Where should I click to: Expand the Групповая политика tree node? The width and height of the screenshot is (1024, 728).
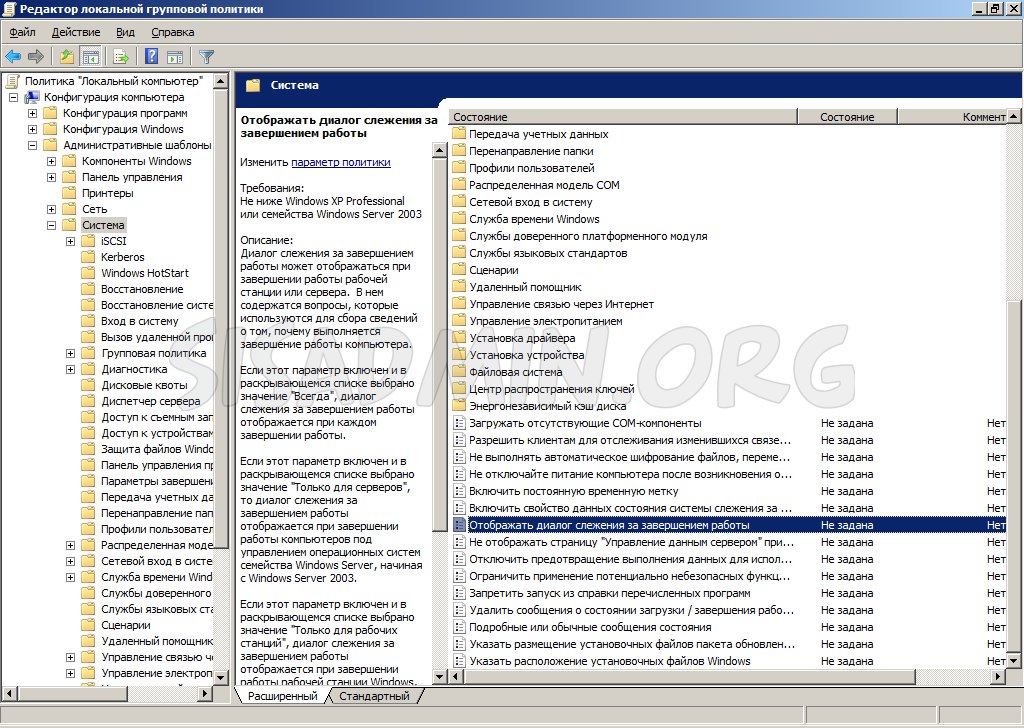[x=71, y=353]
